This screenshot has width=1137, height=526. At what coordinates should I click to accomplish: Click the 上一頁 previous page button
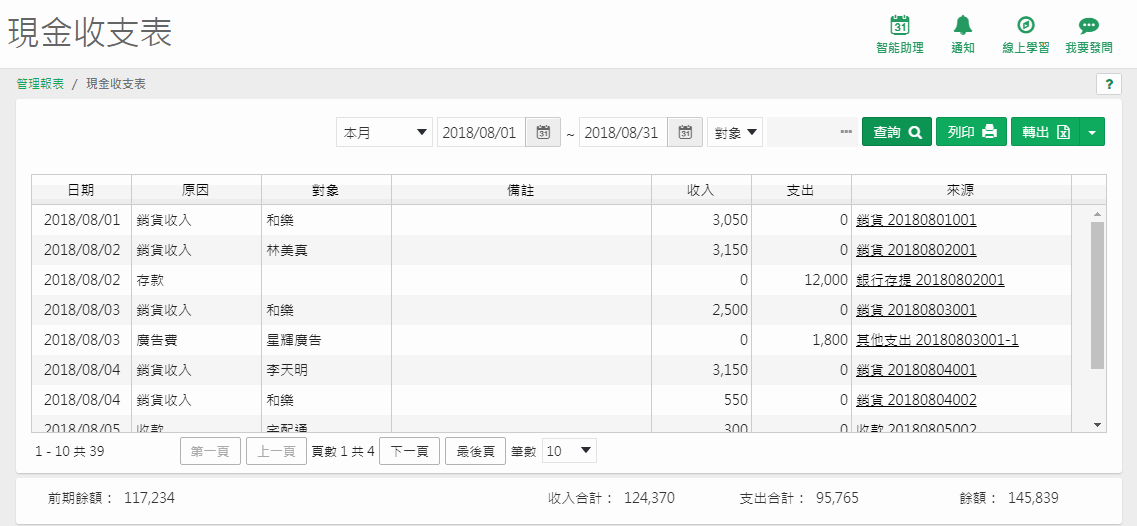[x=276, y=451]
